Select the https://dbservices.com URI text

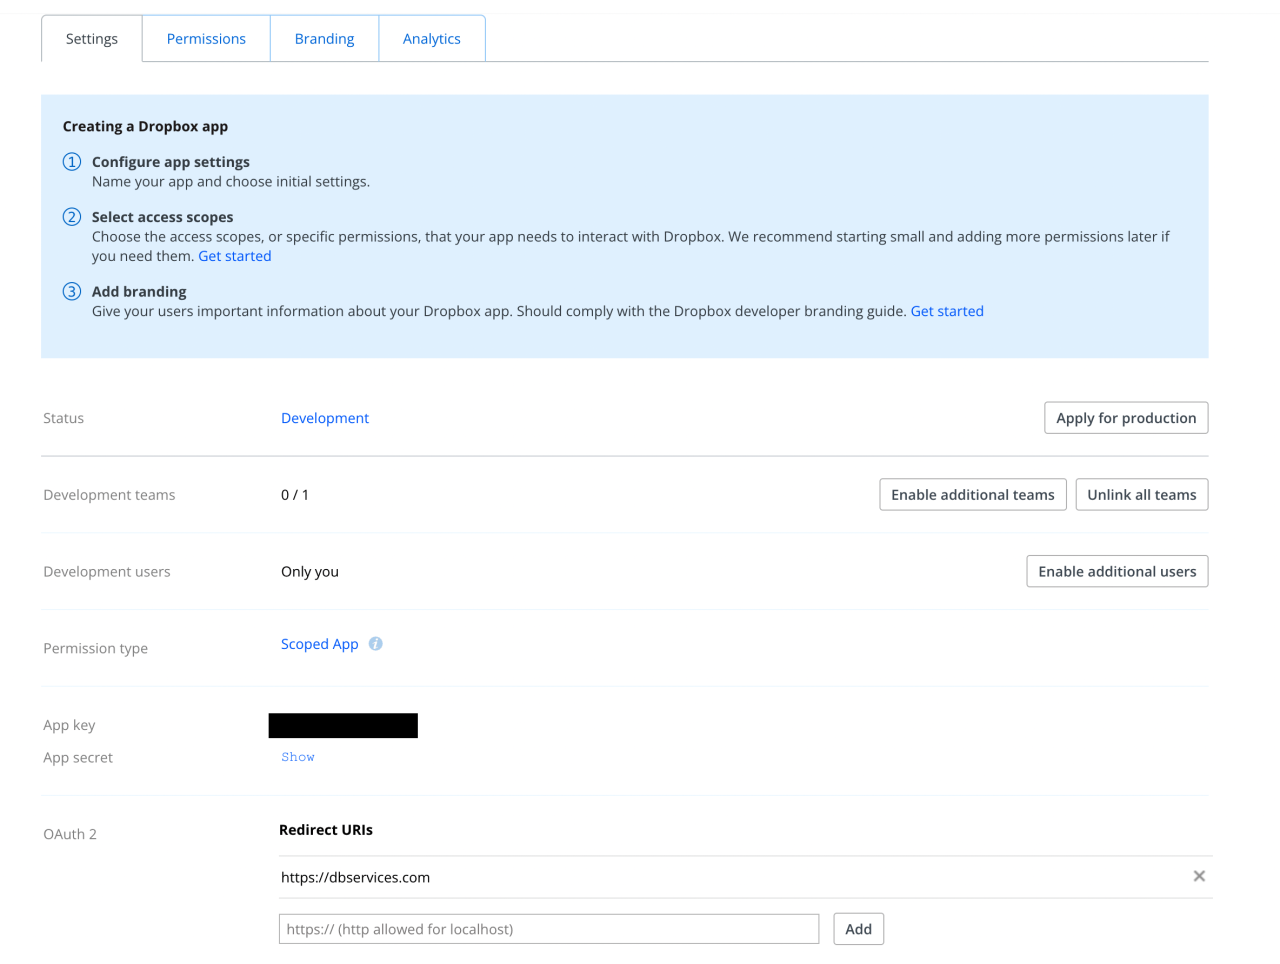point(356,877)
